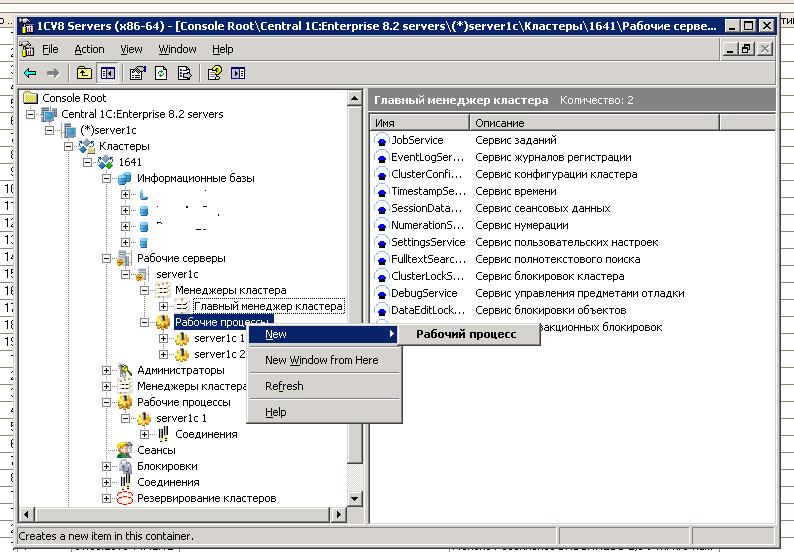Click the Резервирование кластеров red icon
The height and width of the screenshot is (552, 794).
(125, 498)
